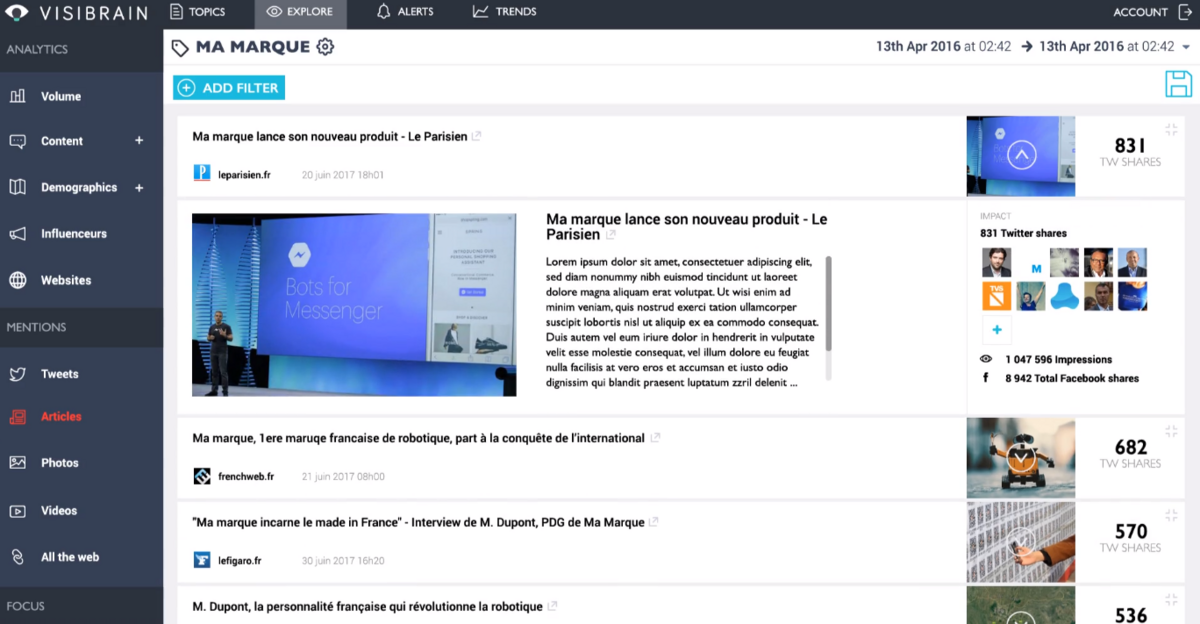Screen dimensions: 1200x624
Task: Click the orange TV5 sharer avatar
Action: pyautogui.click(x=996, y=296)
